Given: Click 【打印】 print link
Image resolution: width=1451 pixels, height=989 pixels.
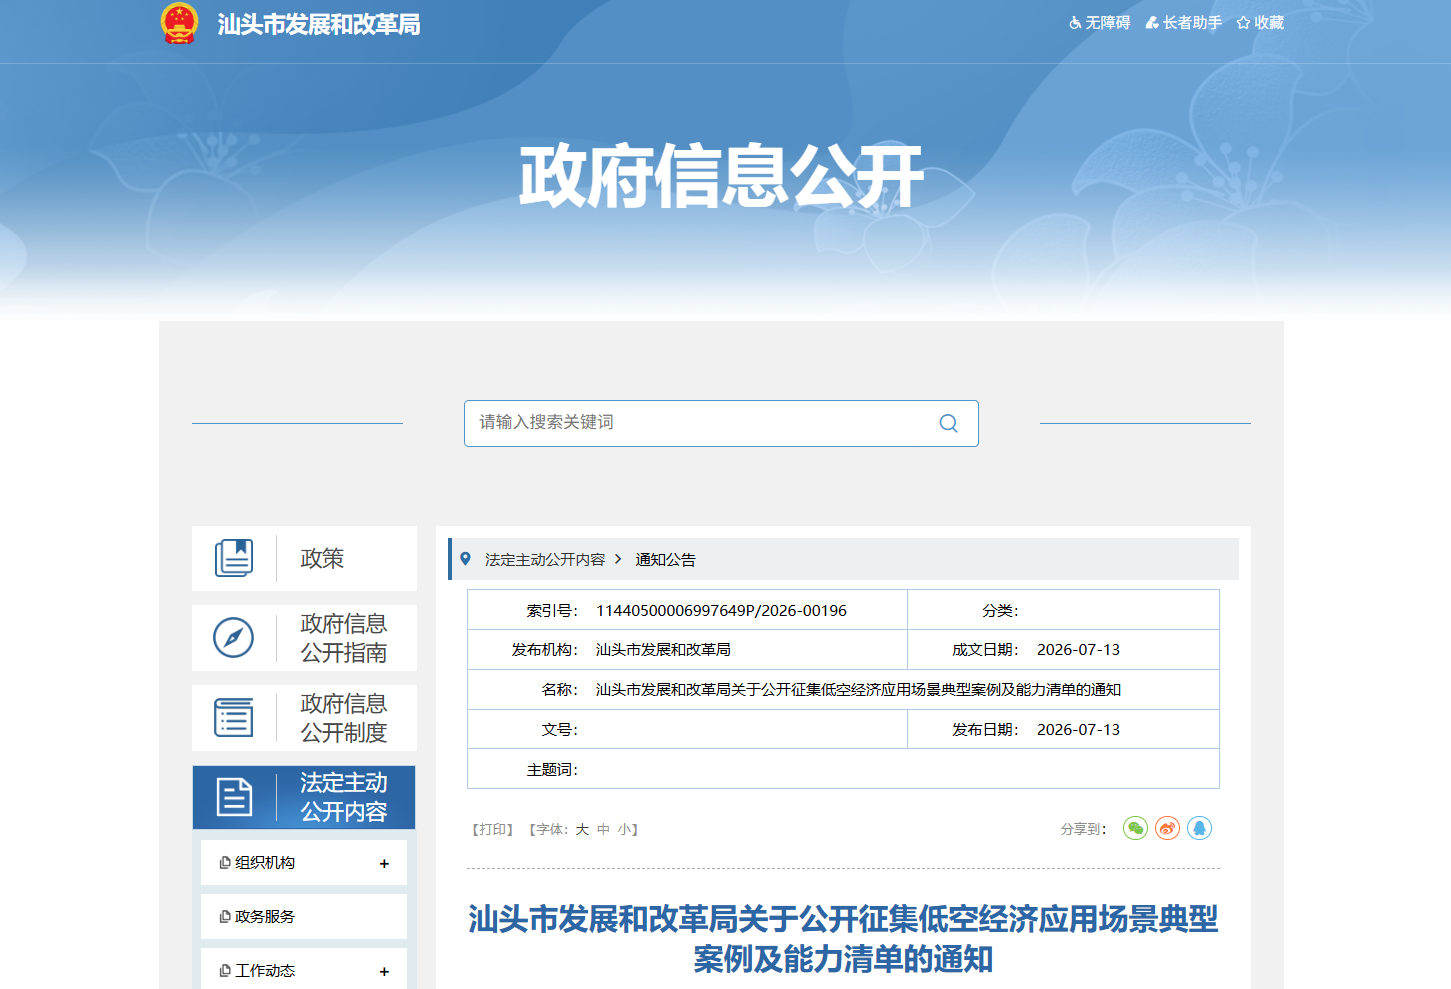Looking at the screenshot, I should 492,830.
